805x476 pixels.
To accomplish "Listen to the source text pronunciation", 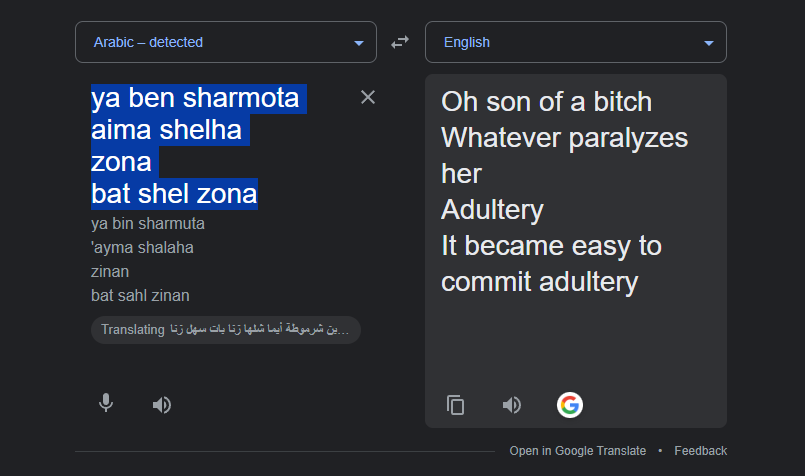I will pos(161,404).
